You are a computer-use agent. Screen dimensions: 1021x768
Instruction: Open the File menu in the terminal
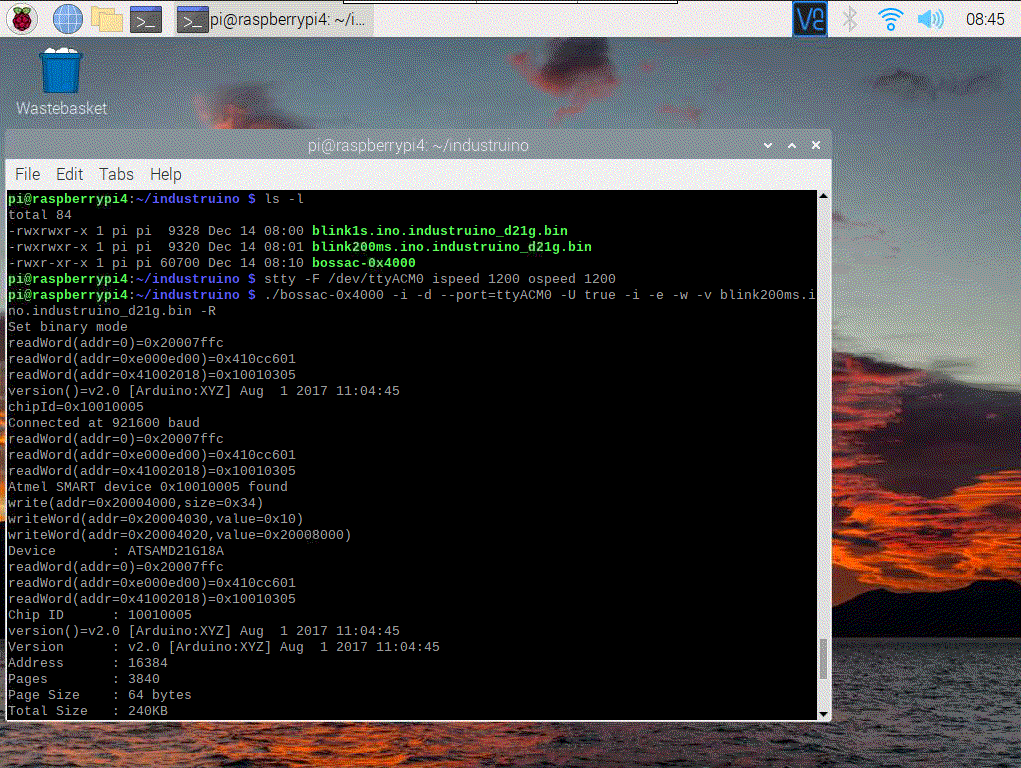click(x=28, y=174)
